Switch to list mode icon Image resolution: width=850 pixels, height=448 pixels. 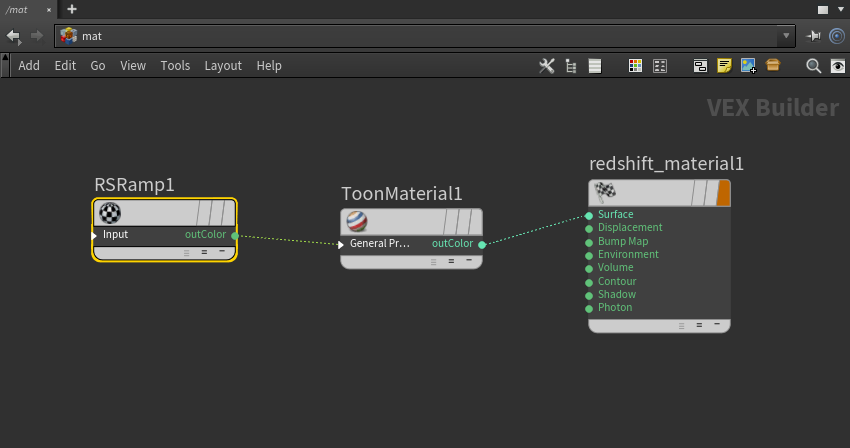point(595,66)
